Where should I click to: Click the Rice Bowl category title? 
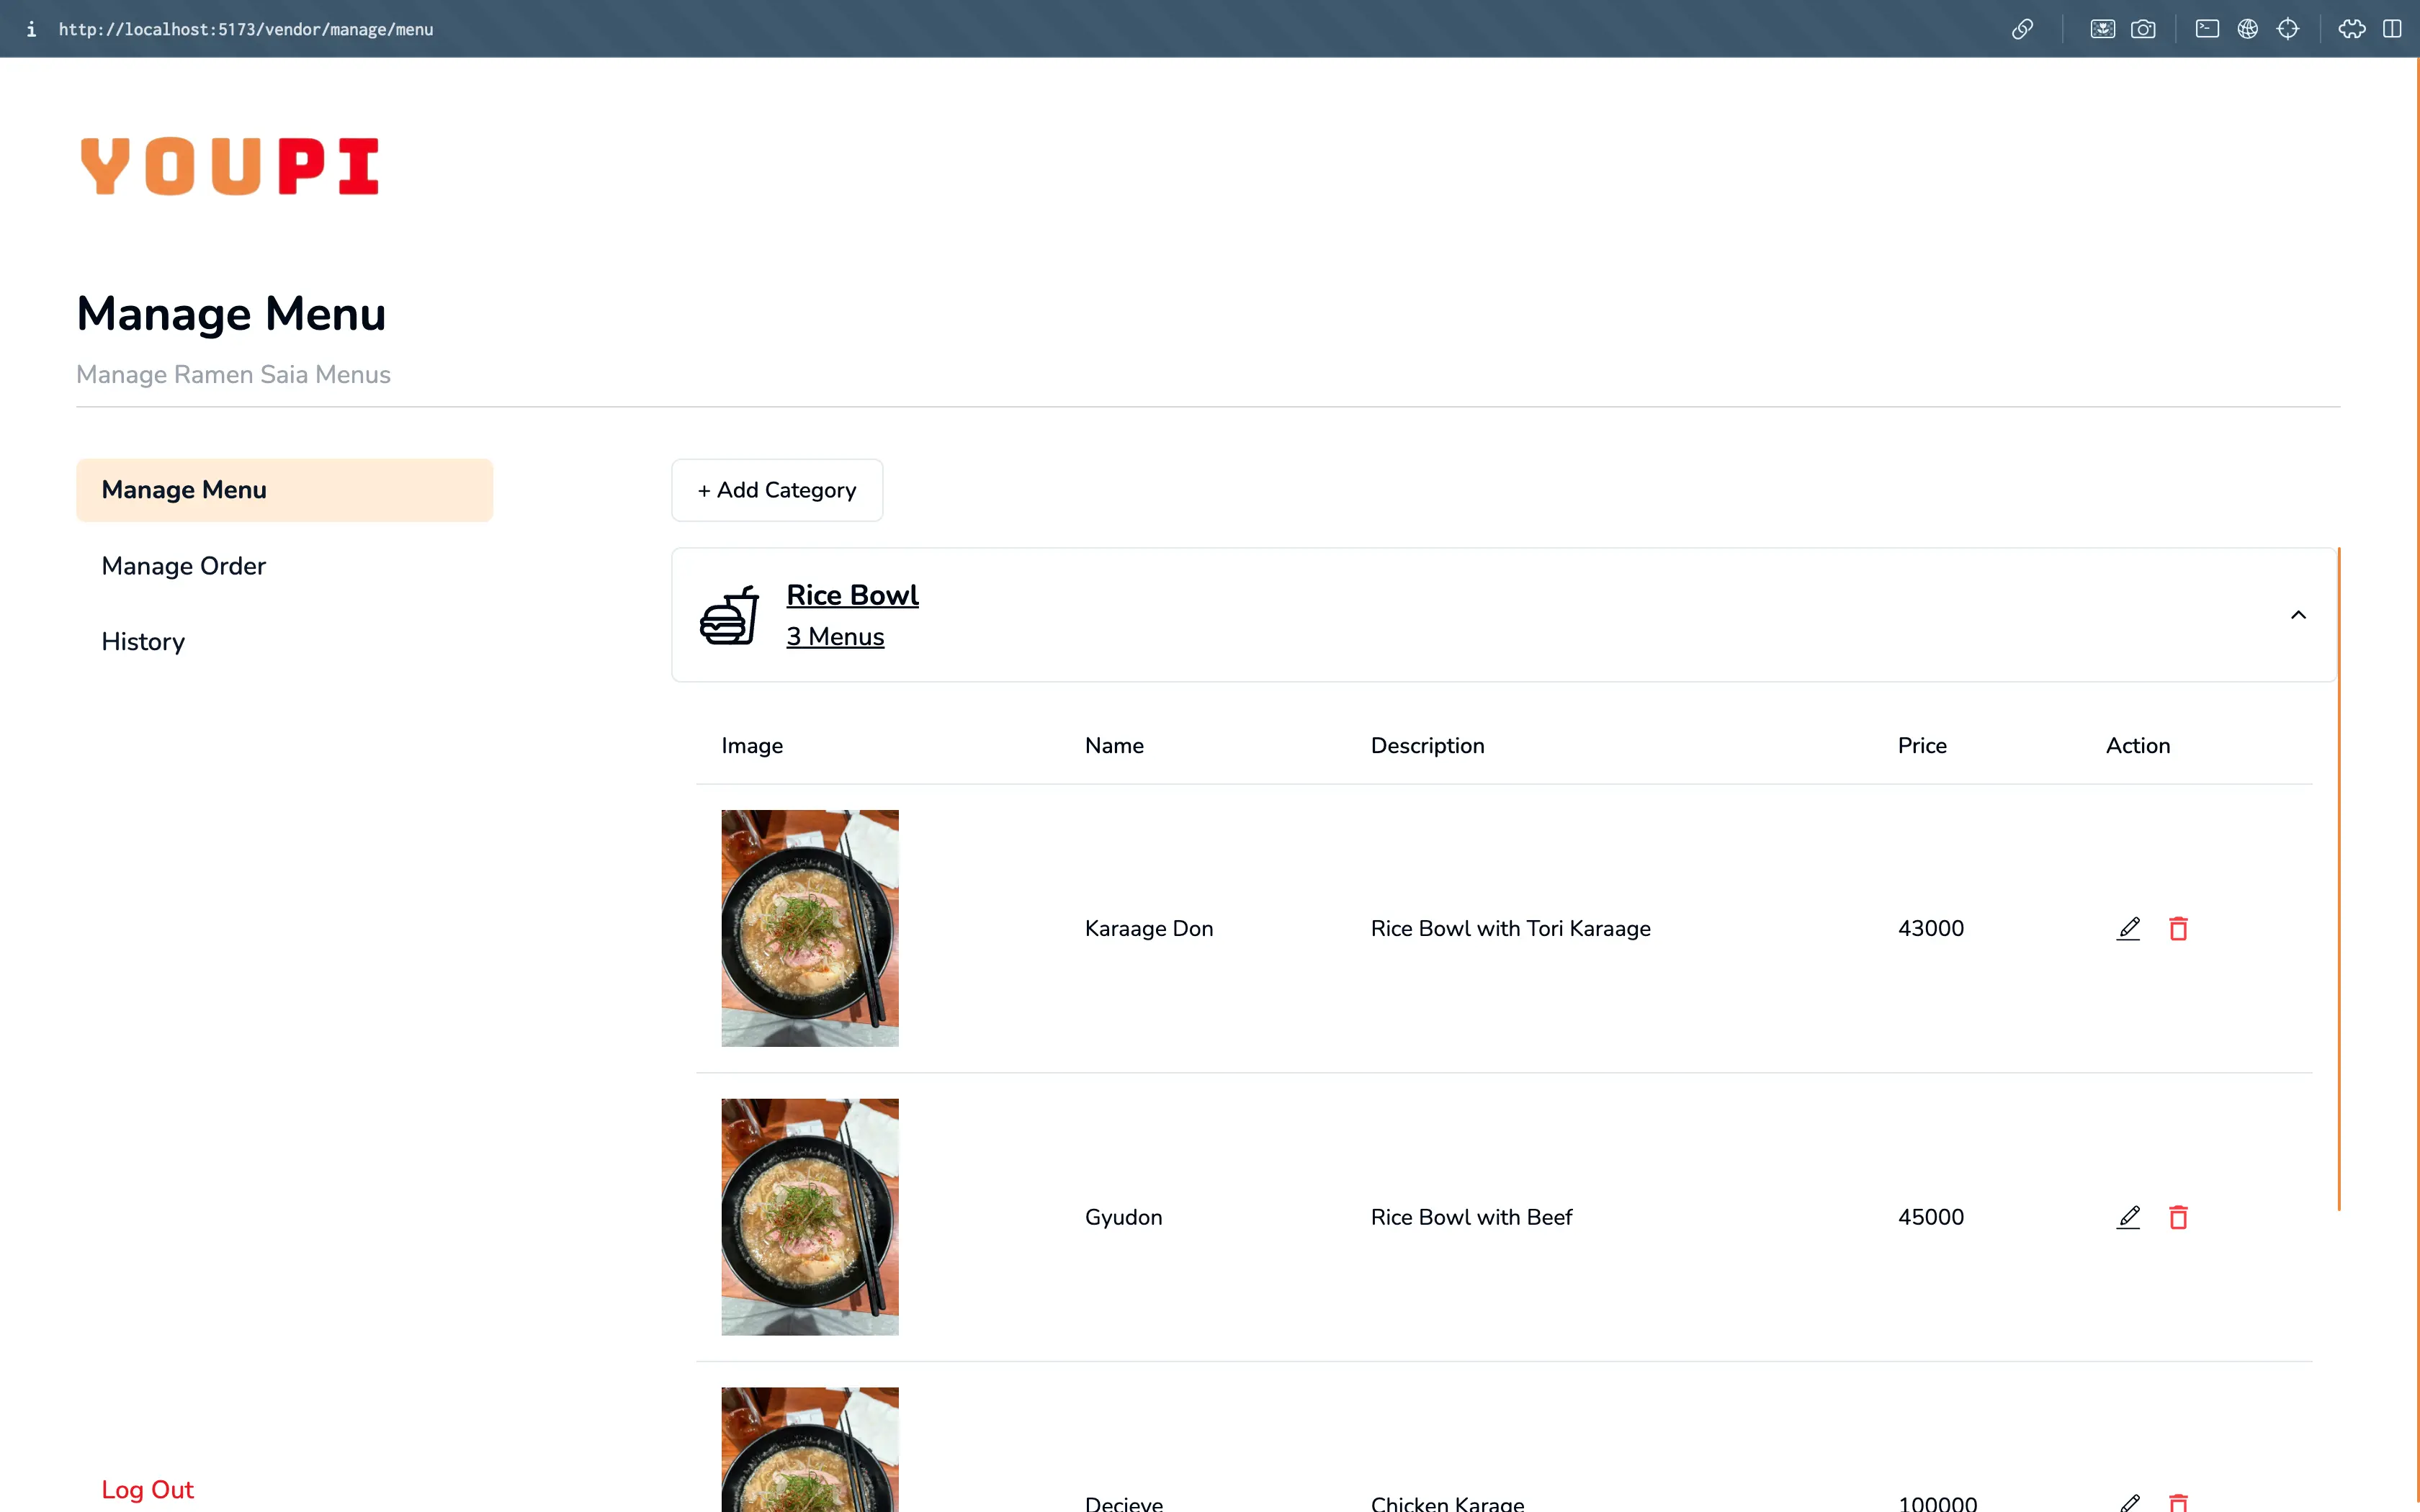pyautogui.click(x=852, y=595)
